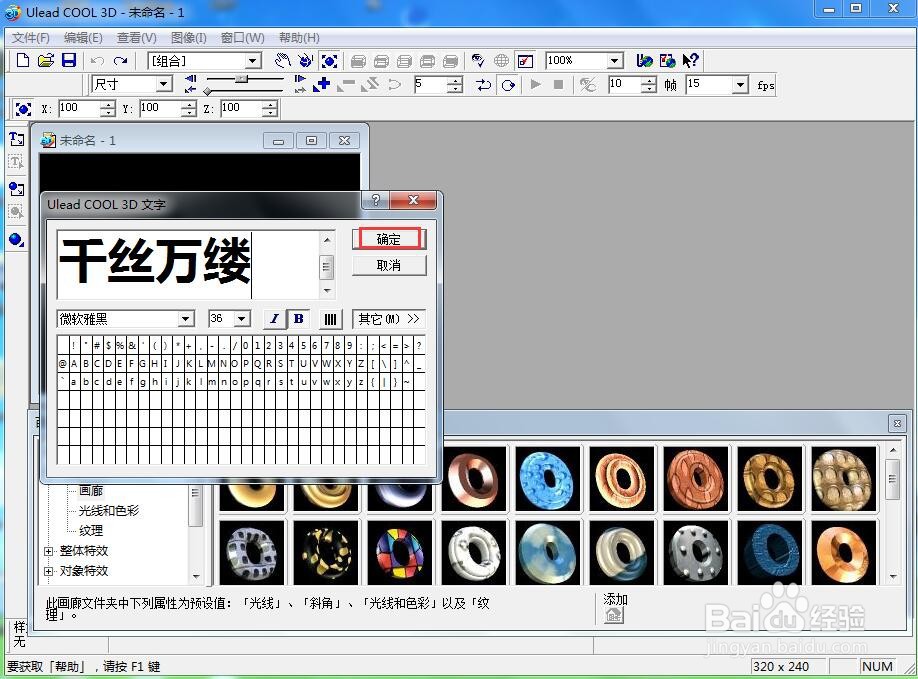This screenshot has width=918, height=679.
Task: Select the 光线和色彩 tree item
Action: click(109, 510)
